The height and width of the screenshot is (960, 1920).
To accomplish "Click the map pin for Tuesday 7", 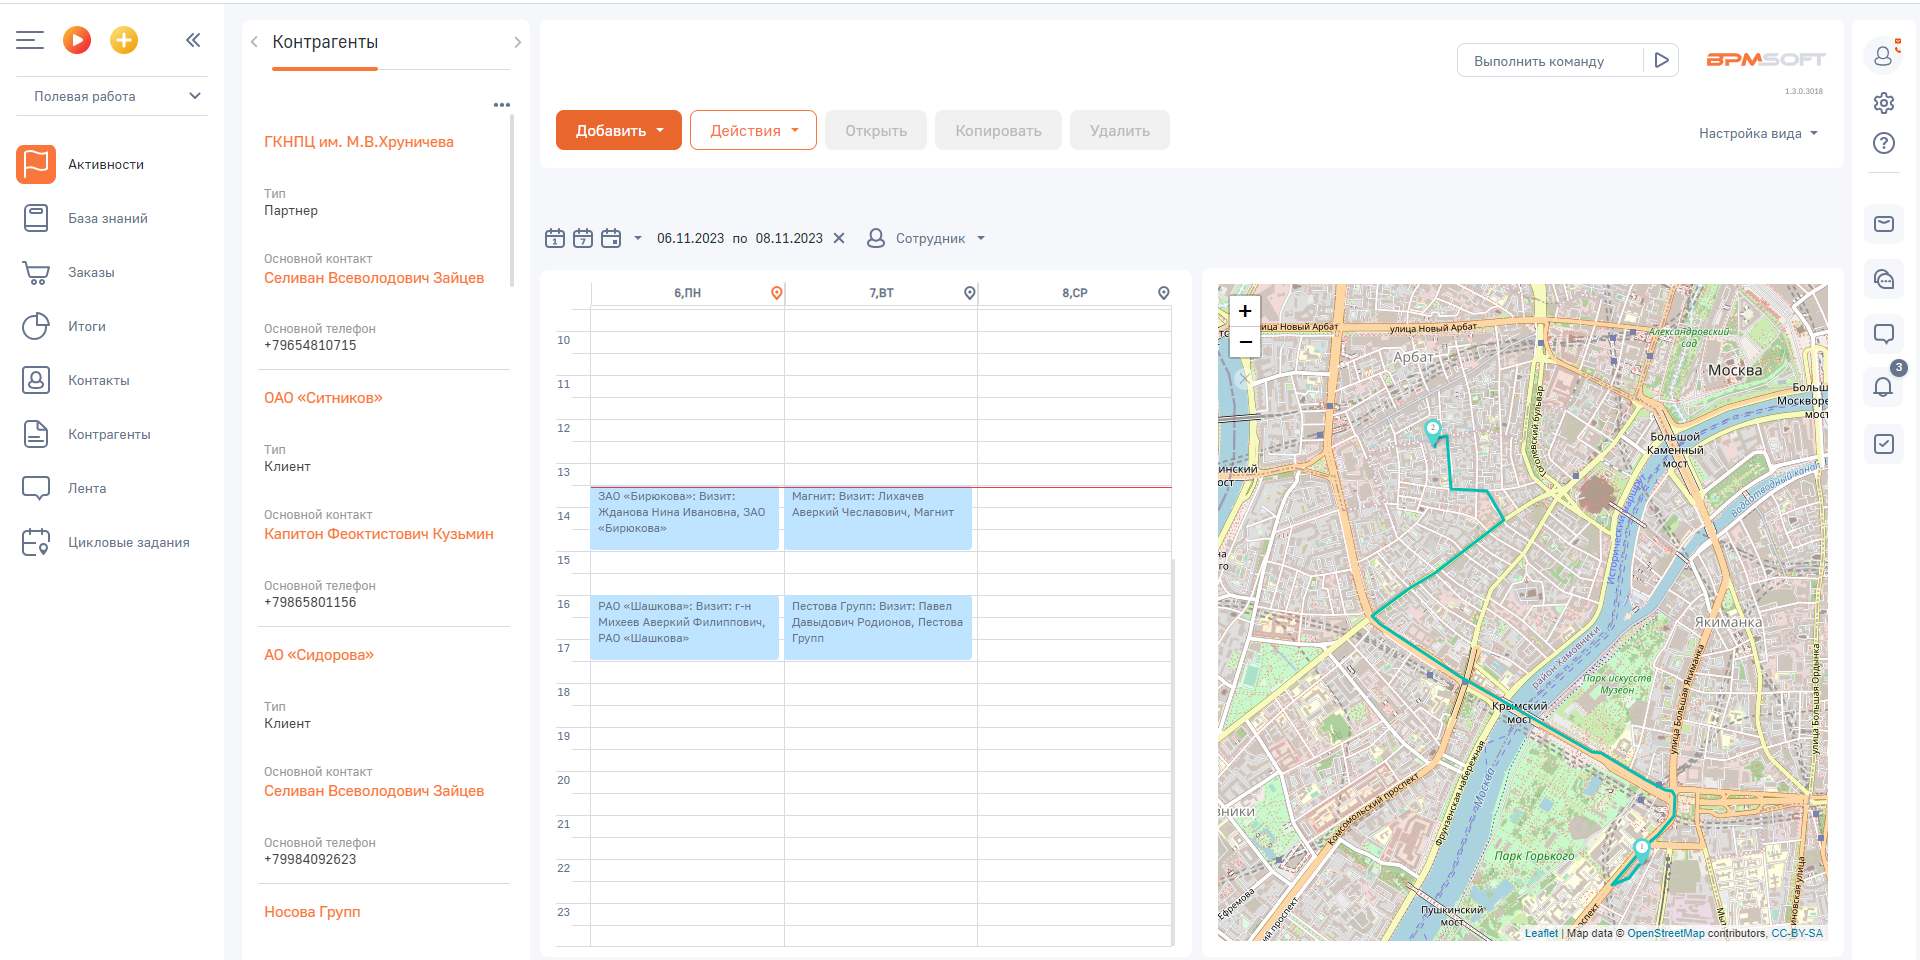I will (969, 293).
